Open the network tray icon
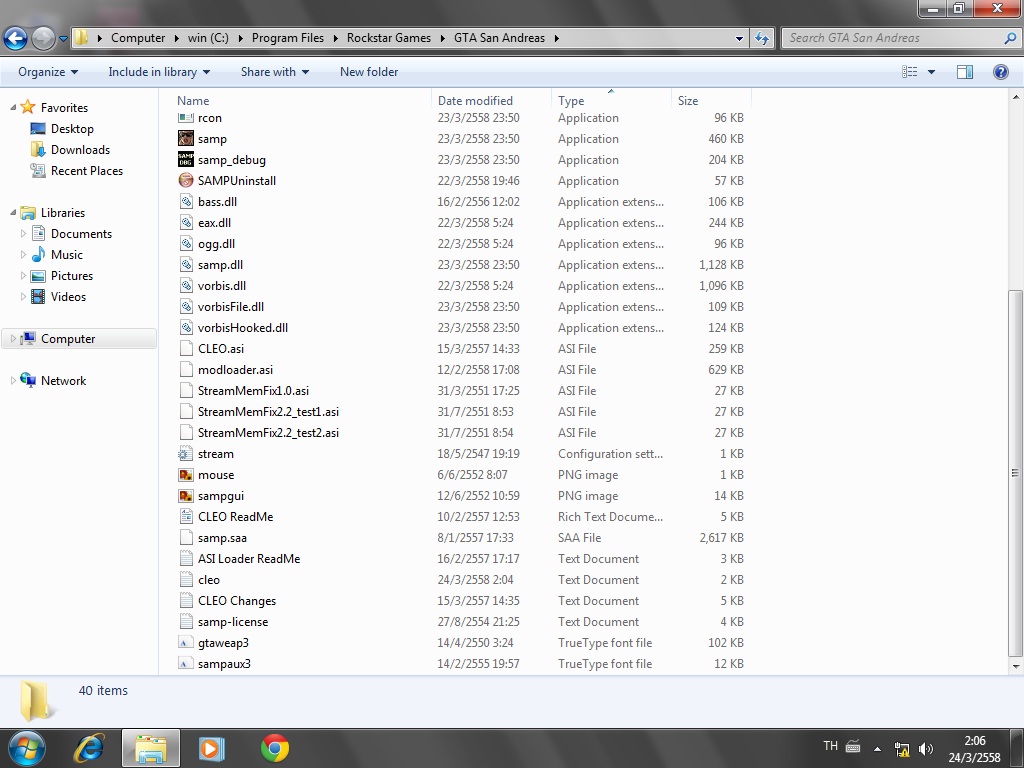Viewport: 1024px width, 768px height. (902, 749)
